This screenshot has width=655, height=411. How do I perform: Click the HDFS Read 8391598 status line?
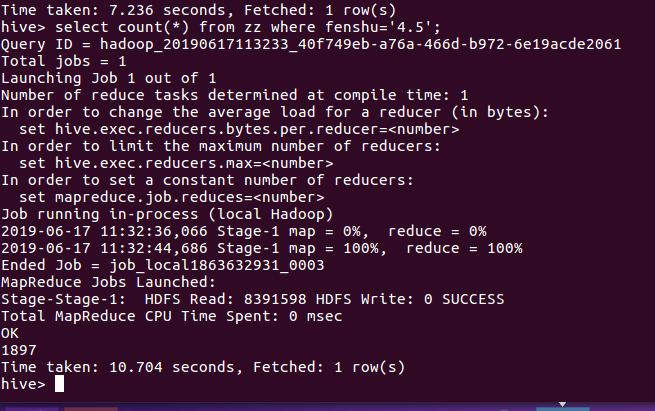pyautogui.click(x=252, y=299)
